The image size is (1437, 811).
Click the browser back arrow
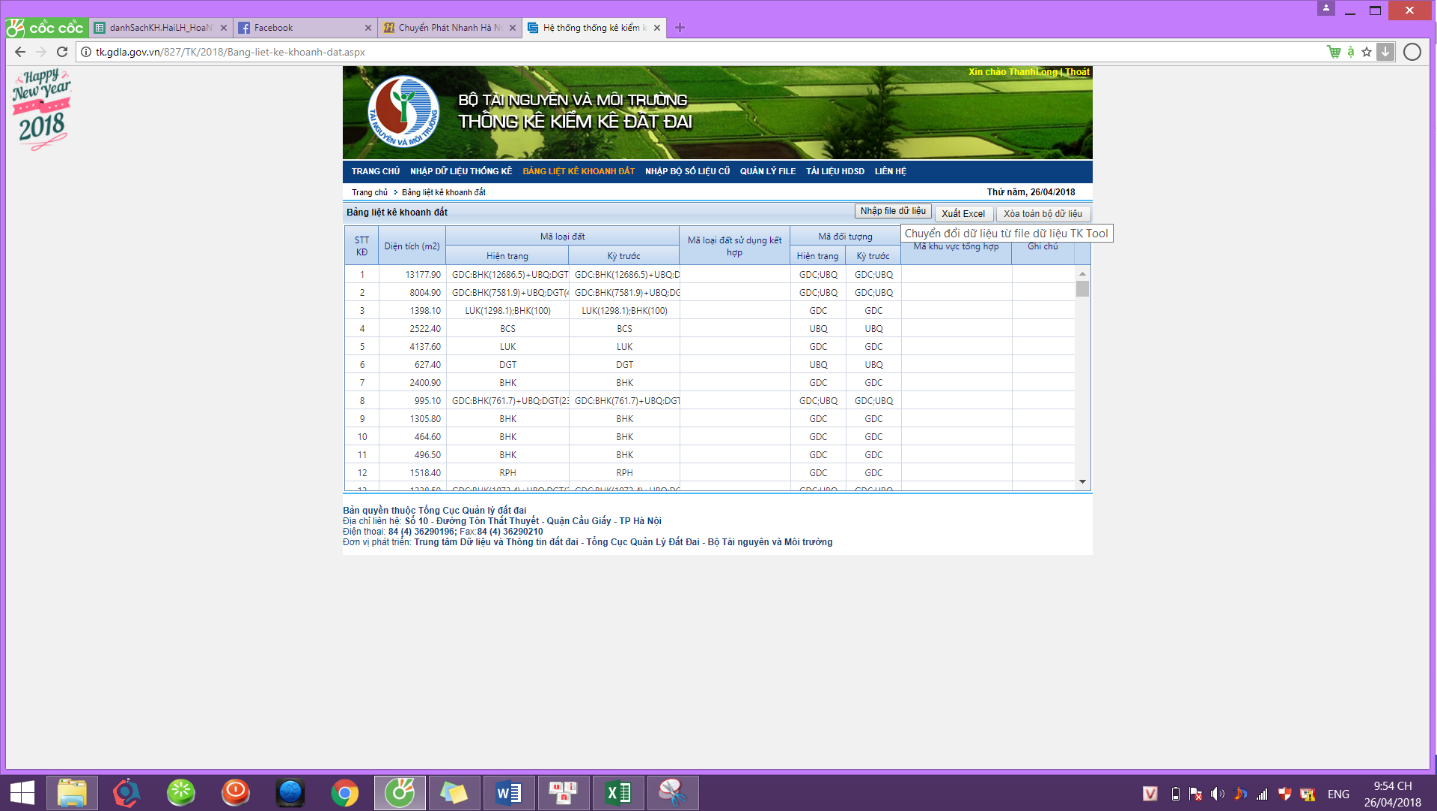[x=19, y=52]
